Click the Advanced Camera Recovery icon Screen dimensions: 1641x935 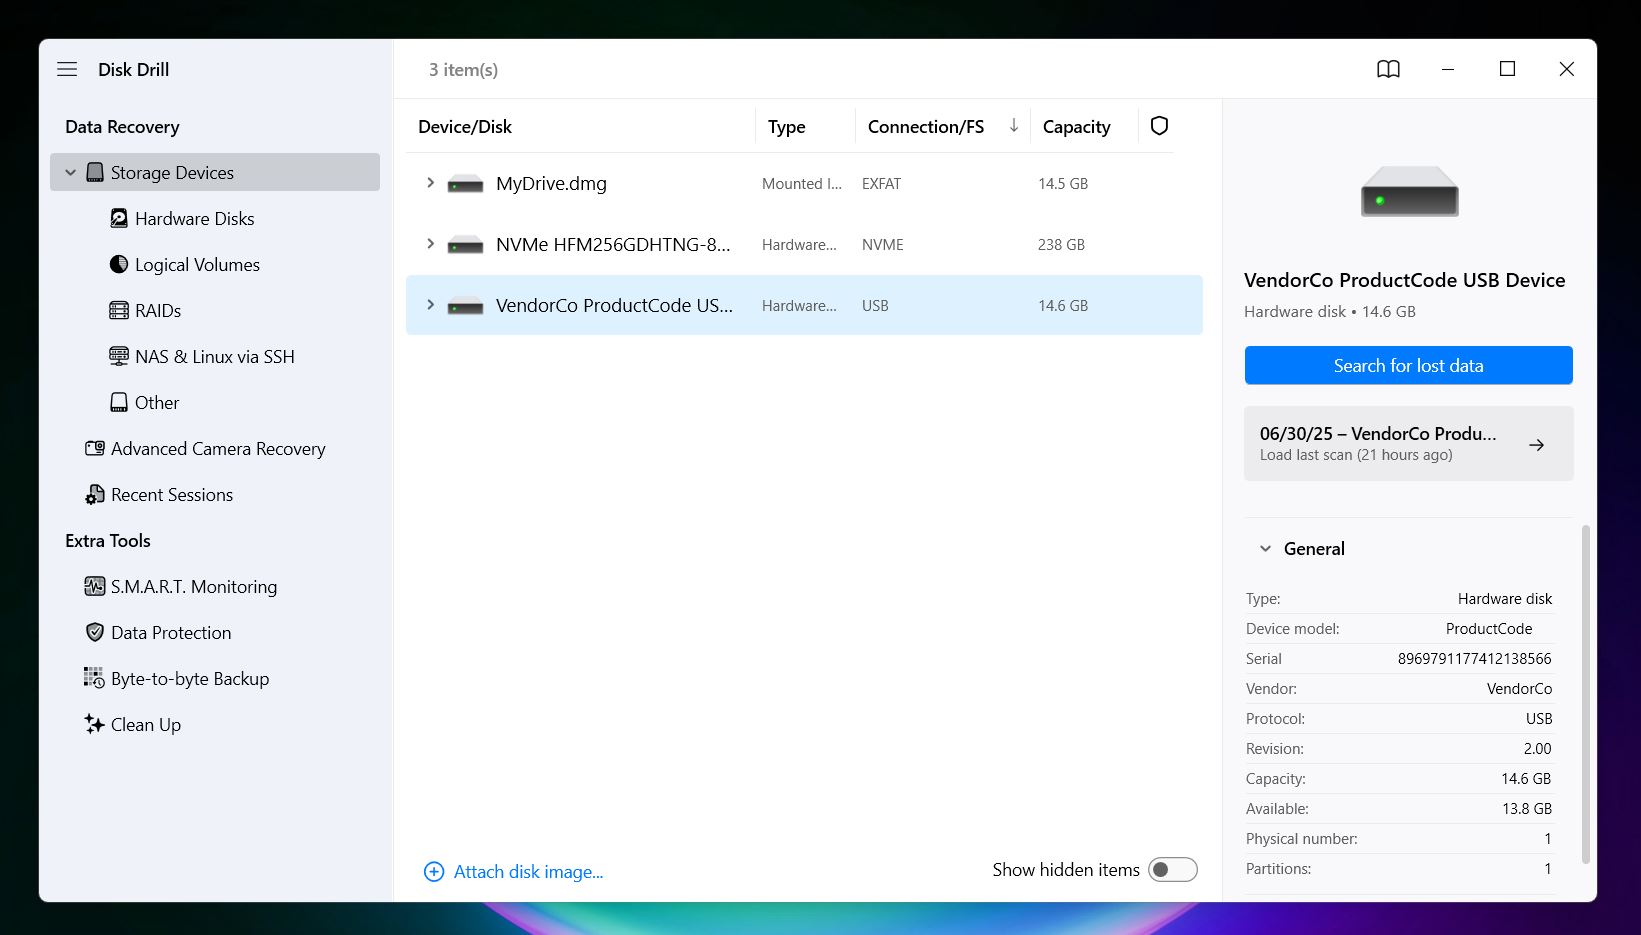pyautogui.click(x=95, y=448)
